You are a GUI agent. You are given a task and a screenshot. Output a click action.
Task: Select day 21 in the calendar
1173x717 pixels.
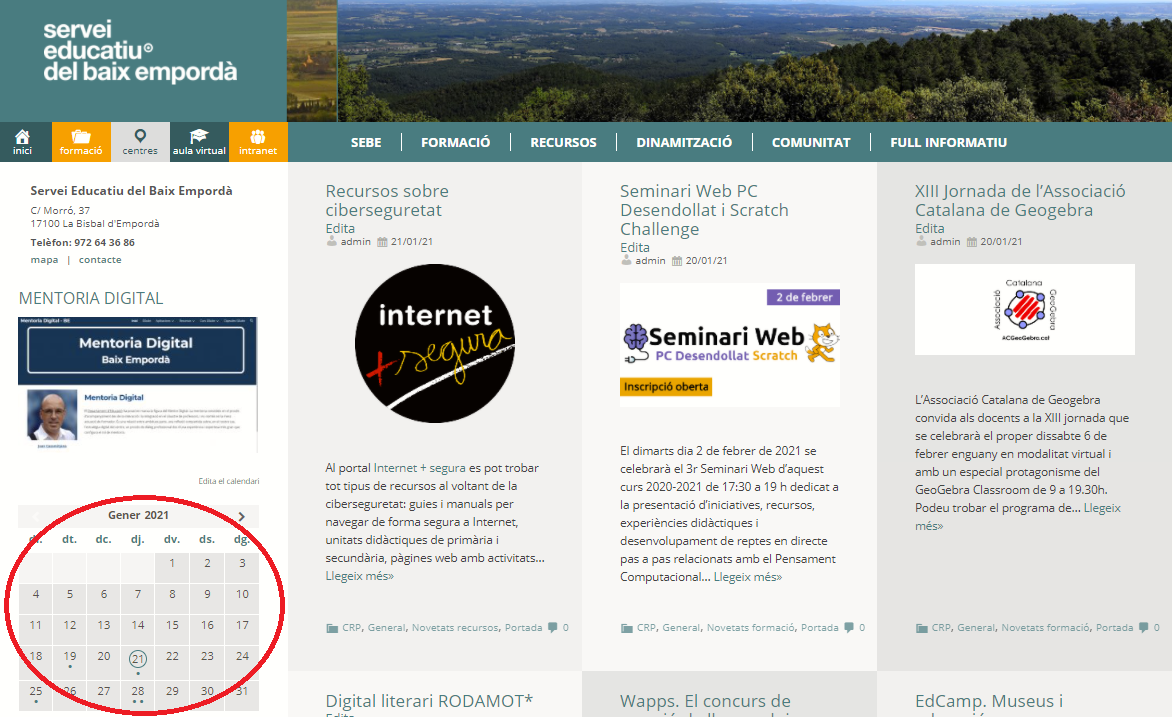click(x=138, y=658)
